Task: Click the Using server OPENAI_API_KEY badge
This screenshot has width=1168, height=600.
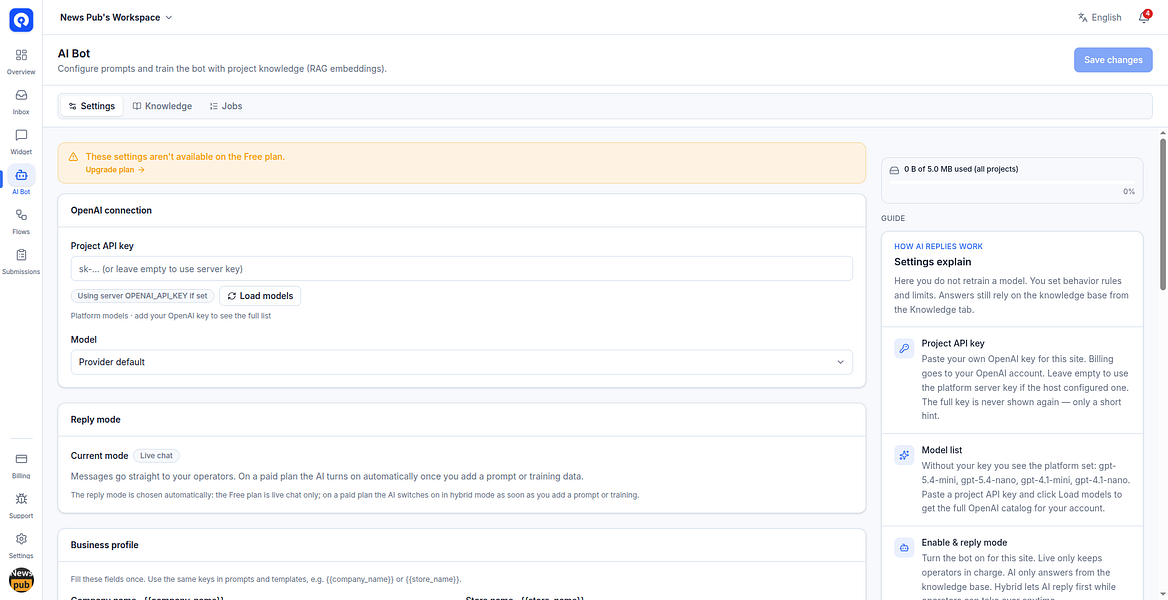Action: pos(142,296)
